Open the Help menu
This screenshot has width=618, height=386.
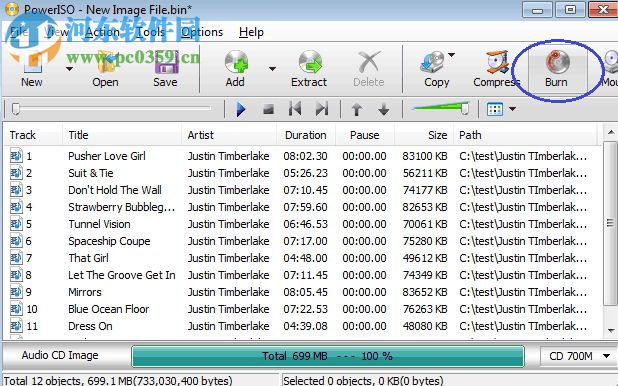pos(251,32)
